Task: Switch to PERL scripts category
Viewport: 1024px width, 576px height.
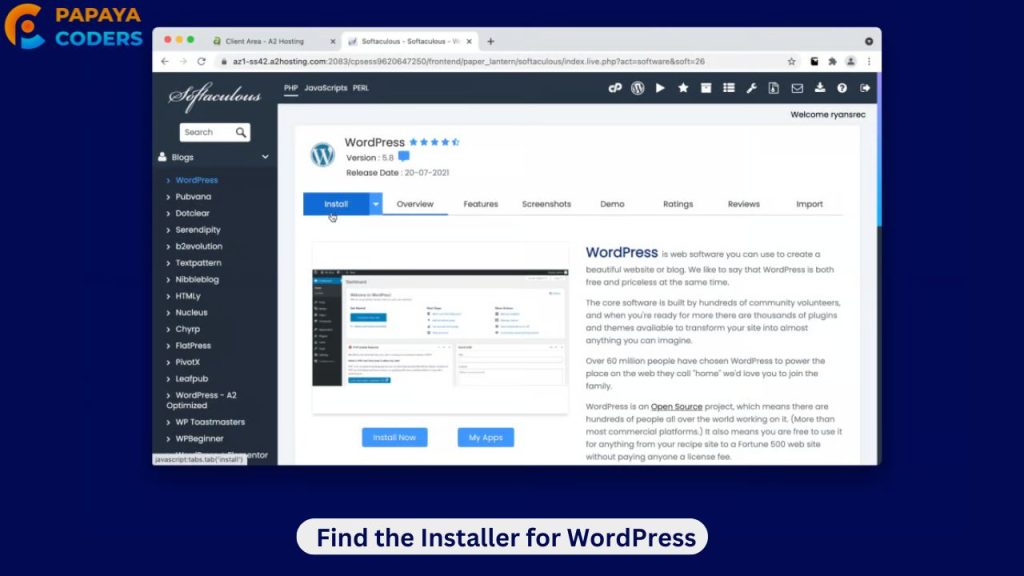Action: click(x=360, y=88)
